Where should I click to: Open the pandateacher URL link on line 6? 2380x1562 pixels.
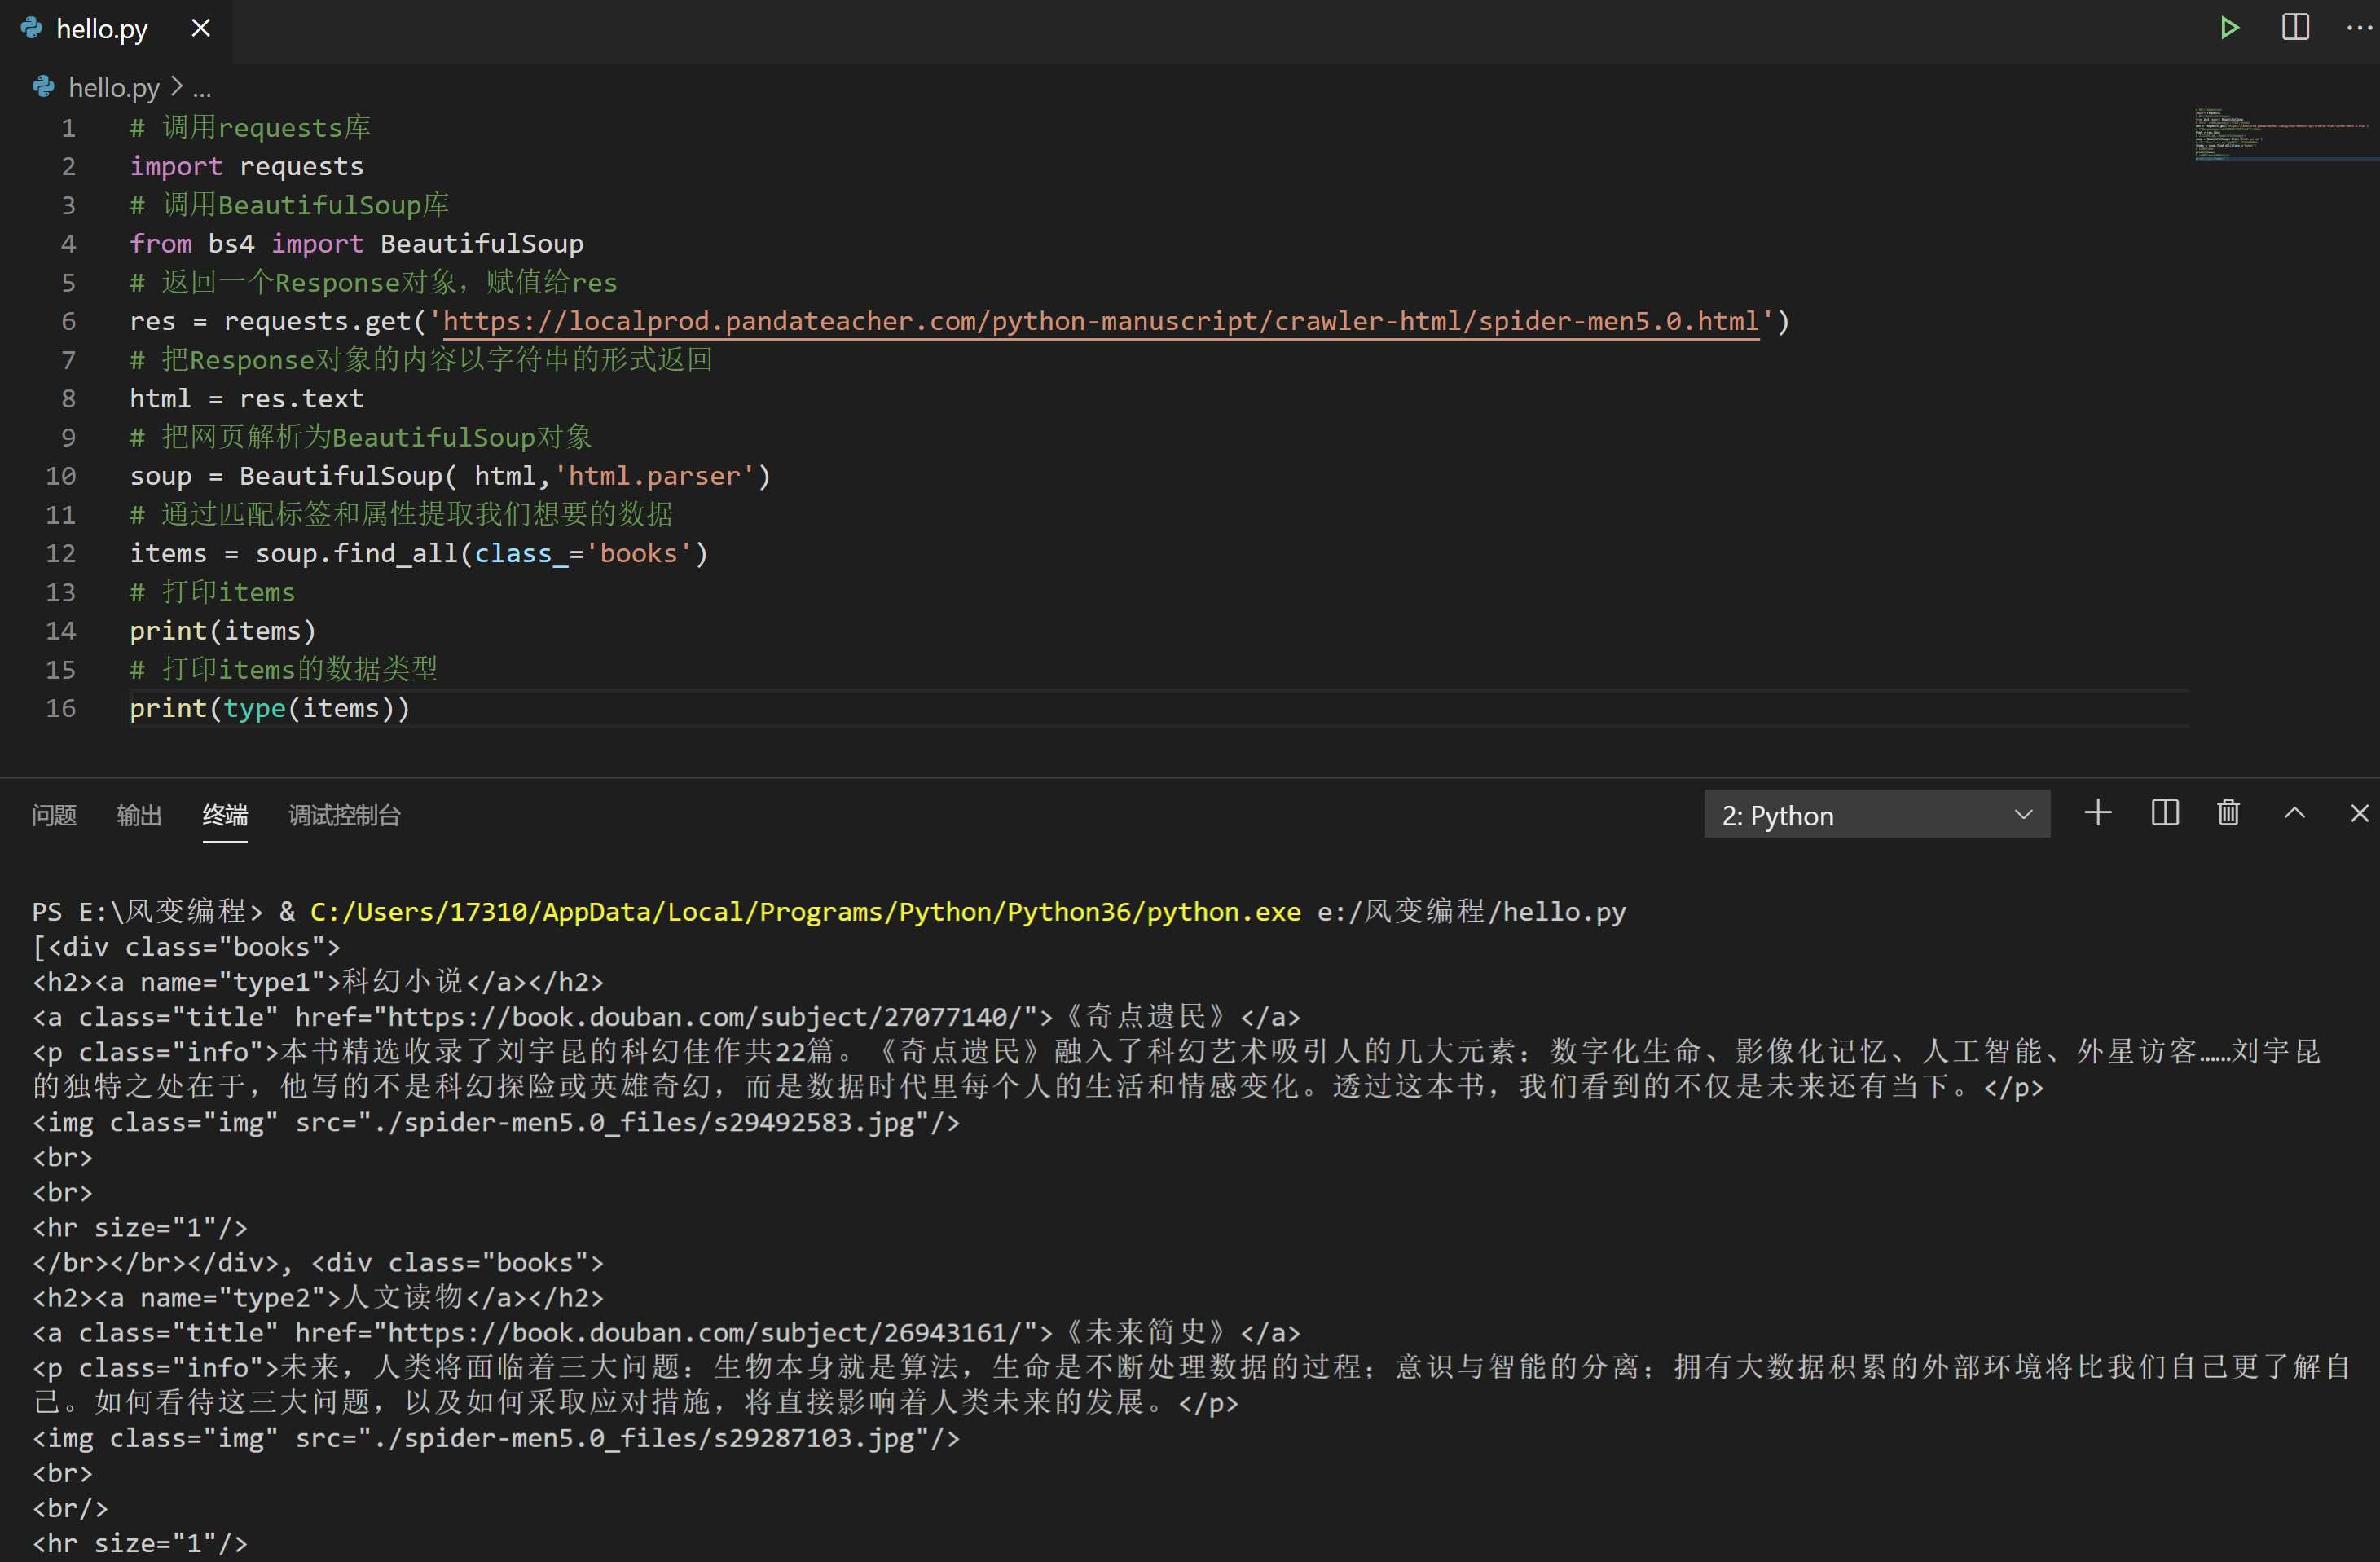[x=1100, y=321]
